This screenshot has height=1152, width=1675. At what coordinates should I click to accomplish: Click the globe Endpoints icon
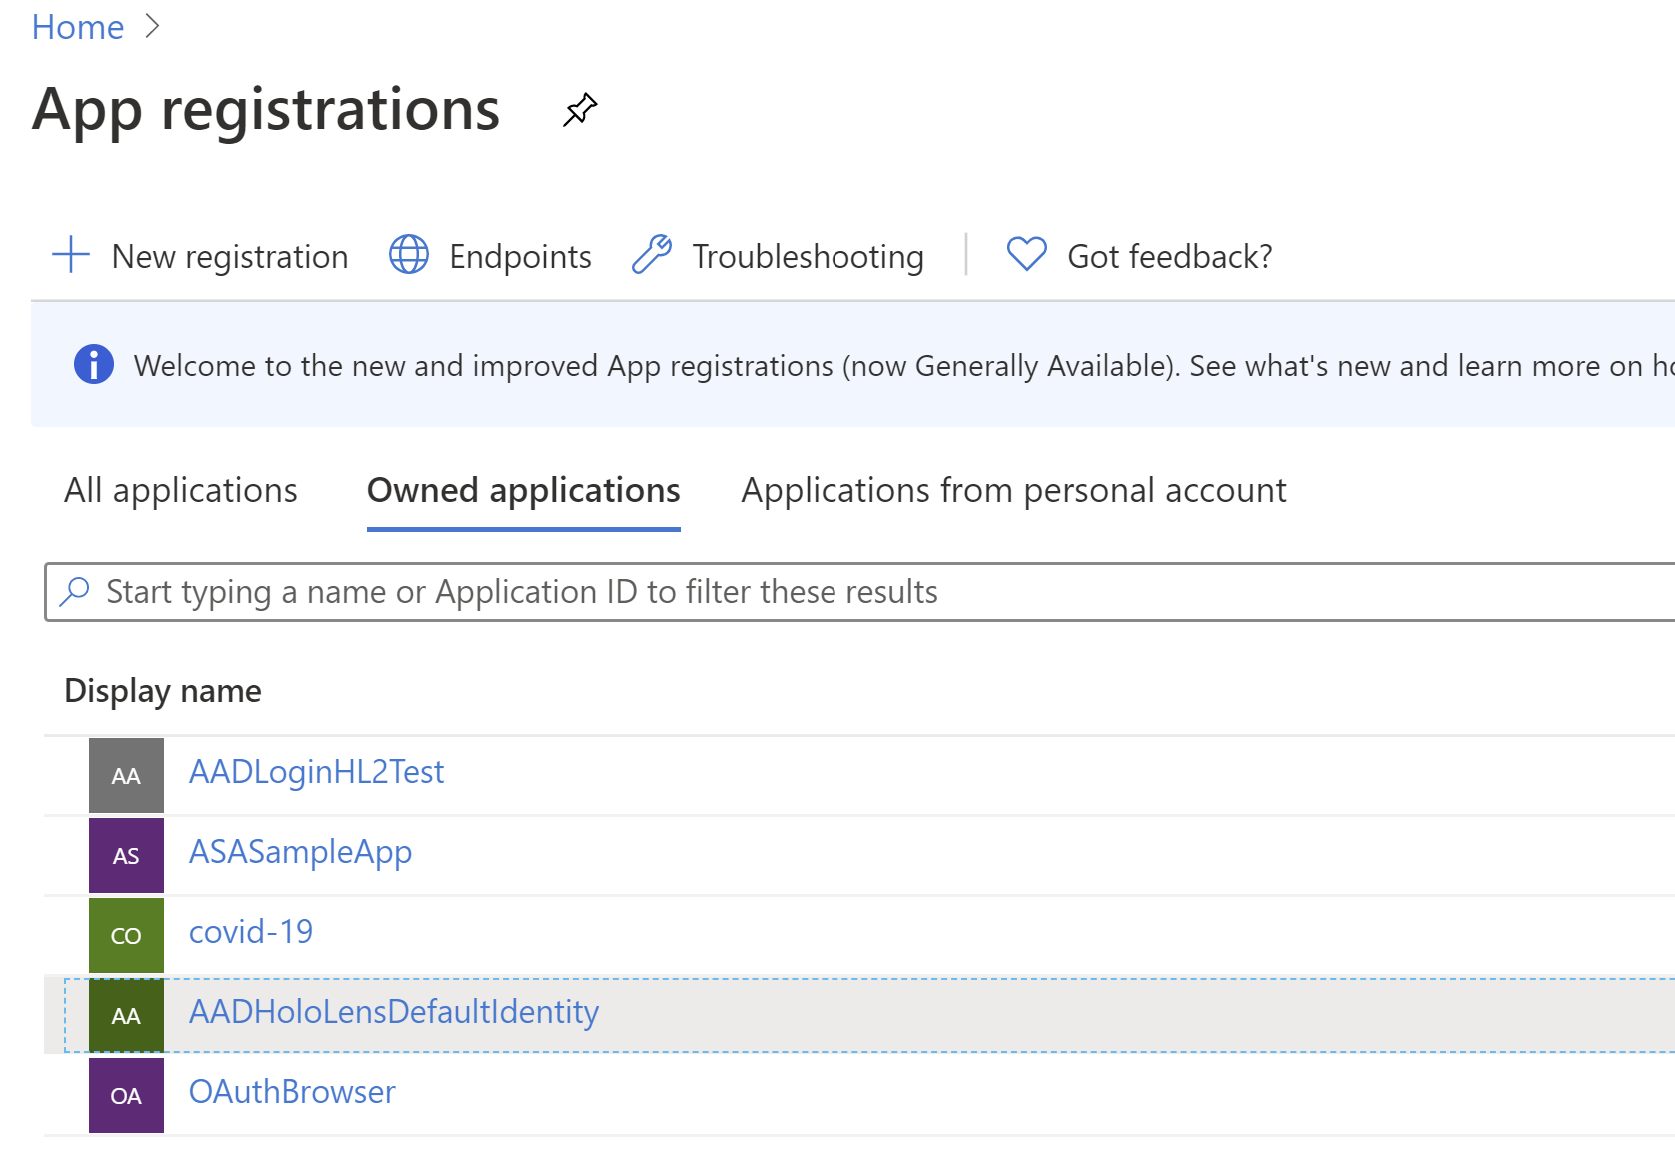tap(409, 255)
